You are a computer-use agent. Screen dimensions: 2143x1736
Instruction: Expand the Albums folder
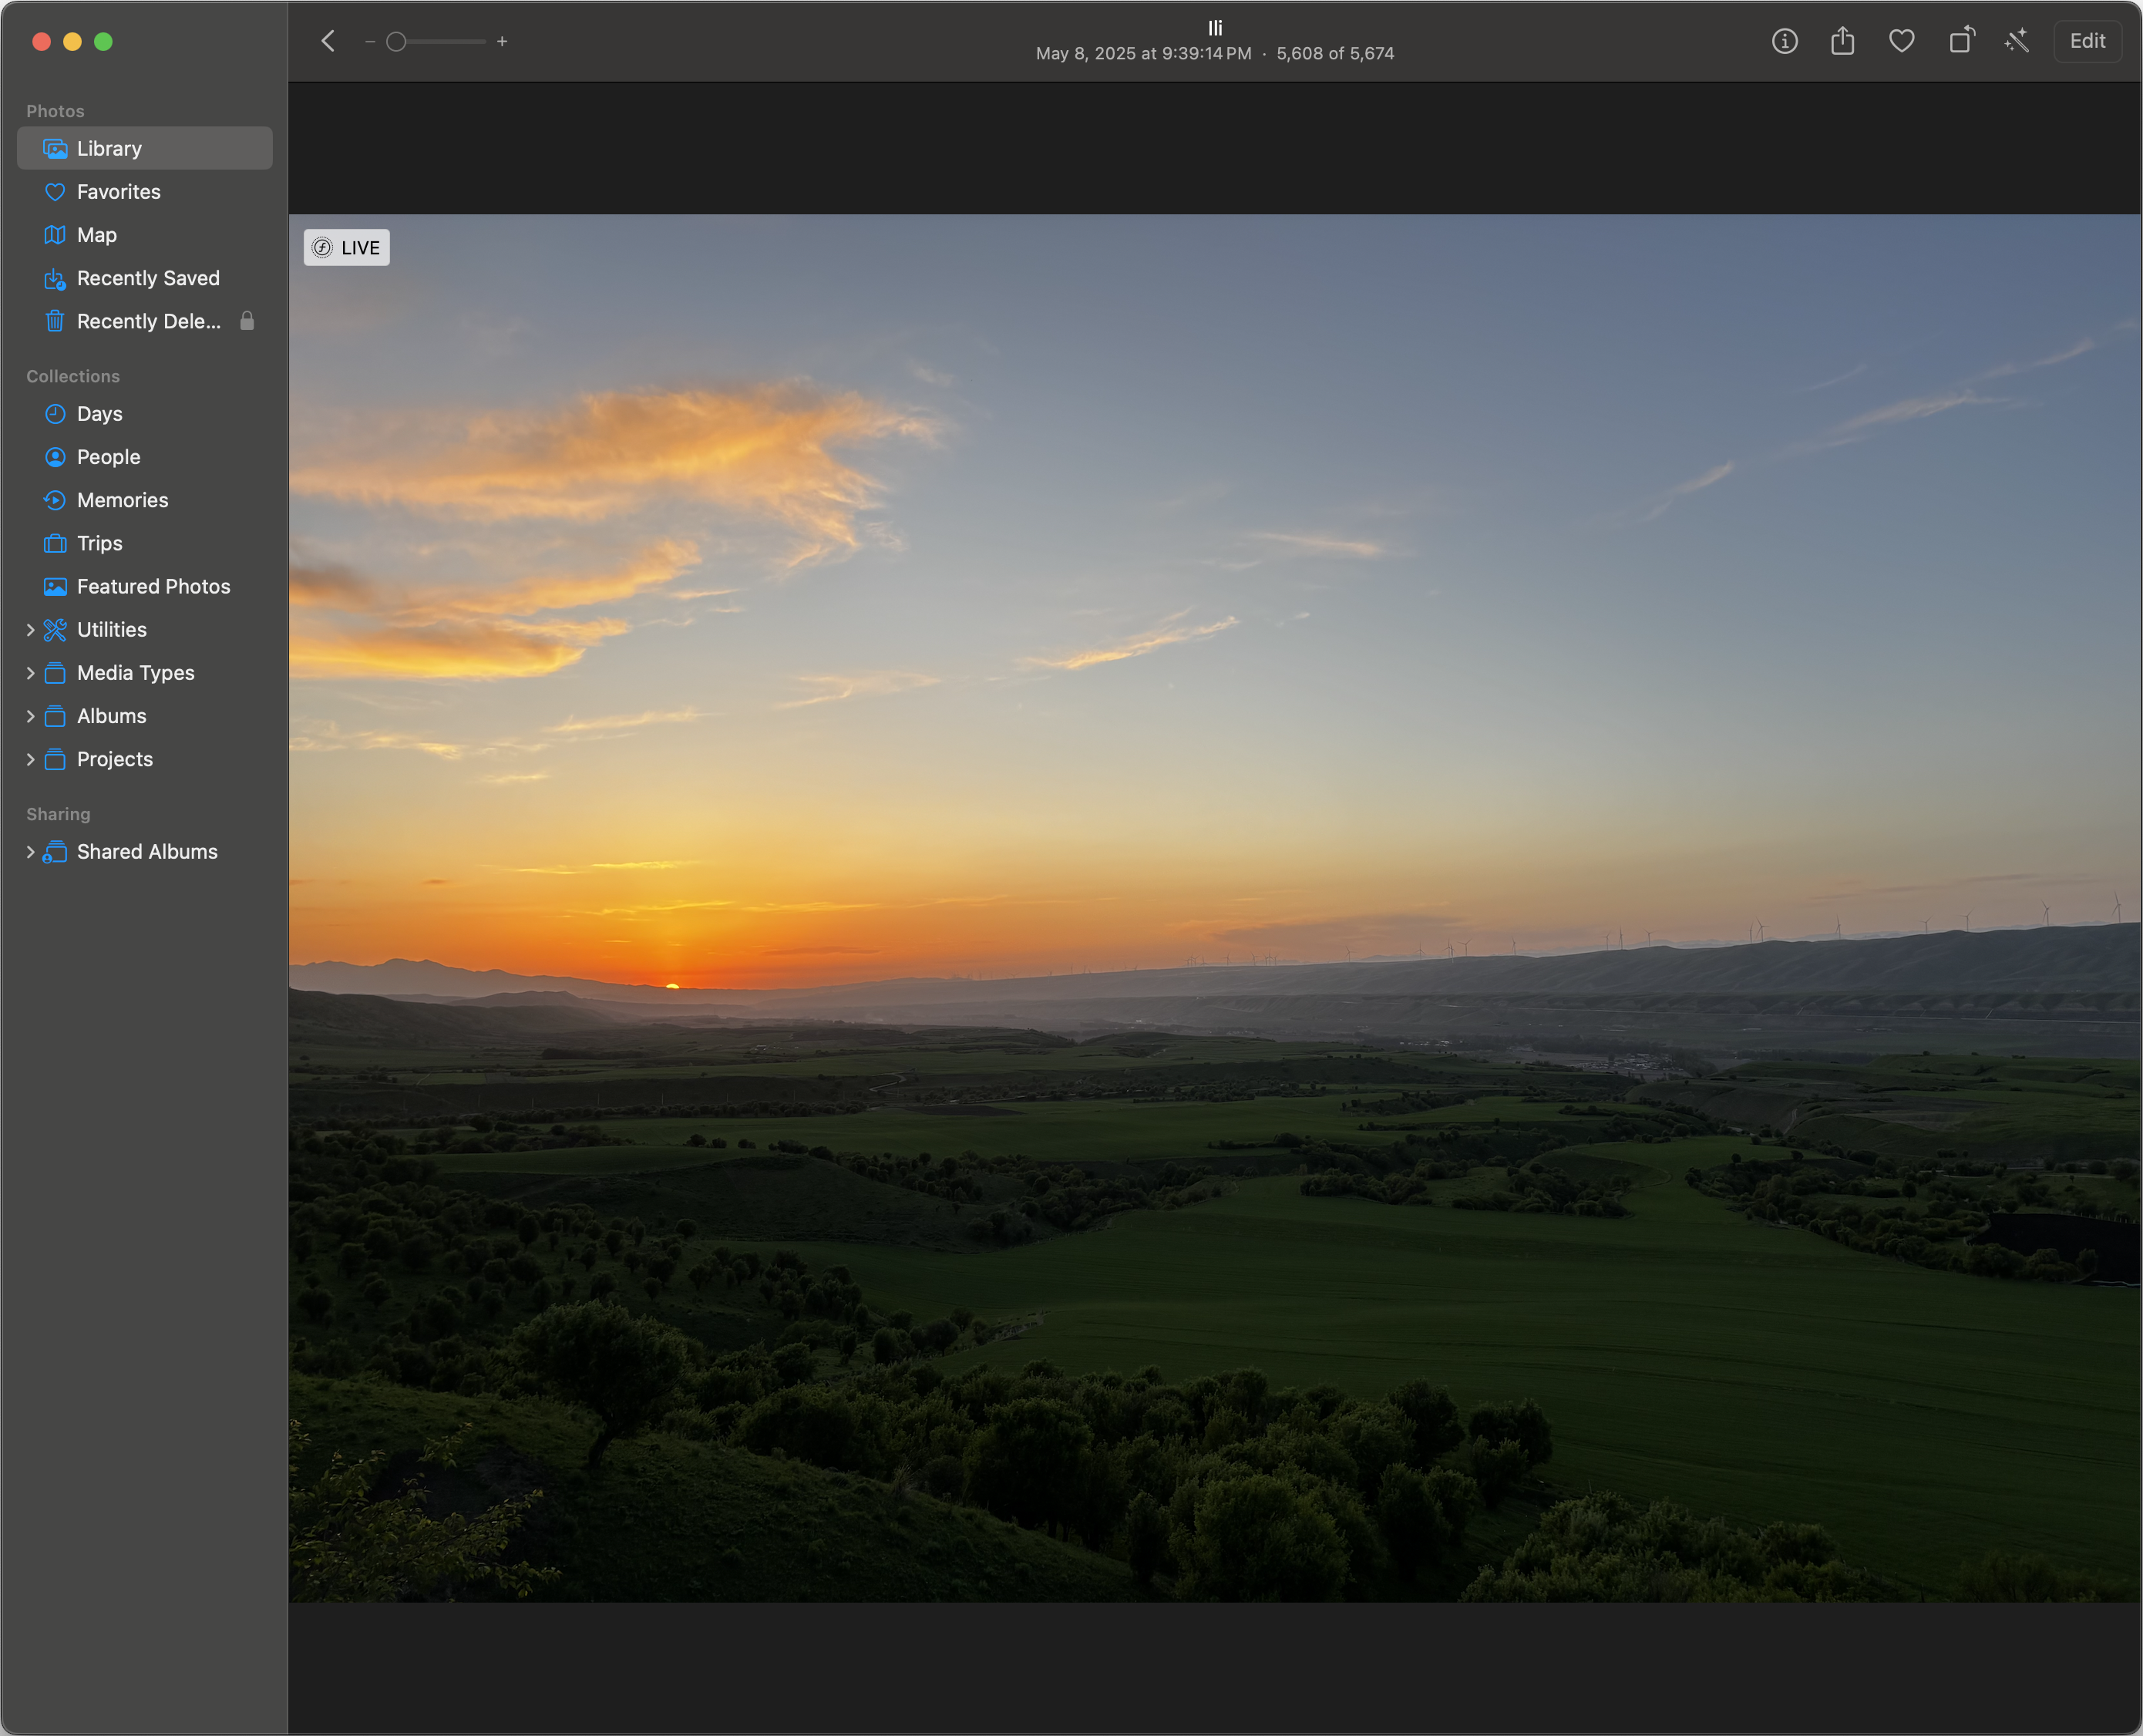pos(30,716)
